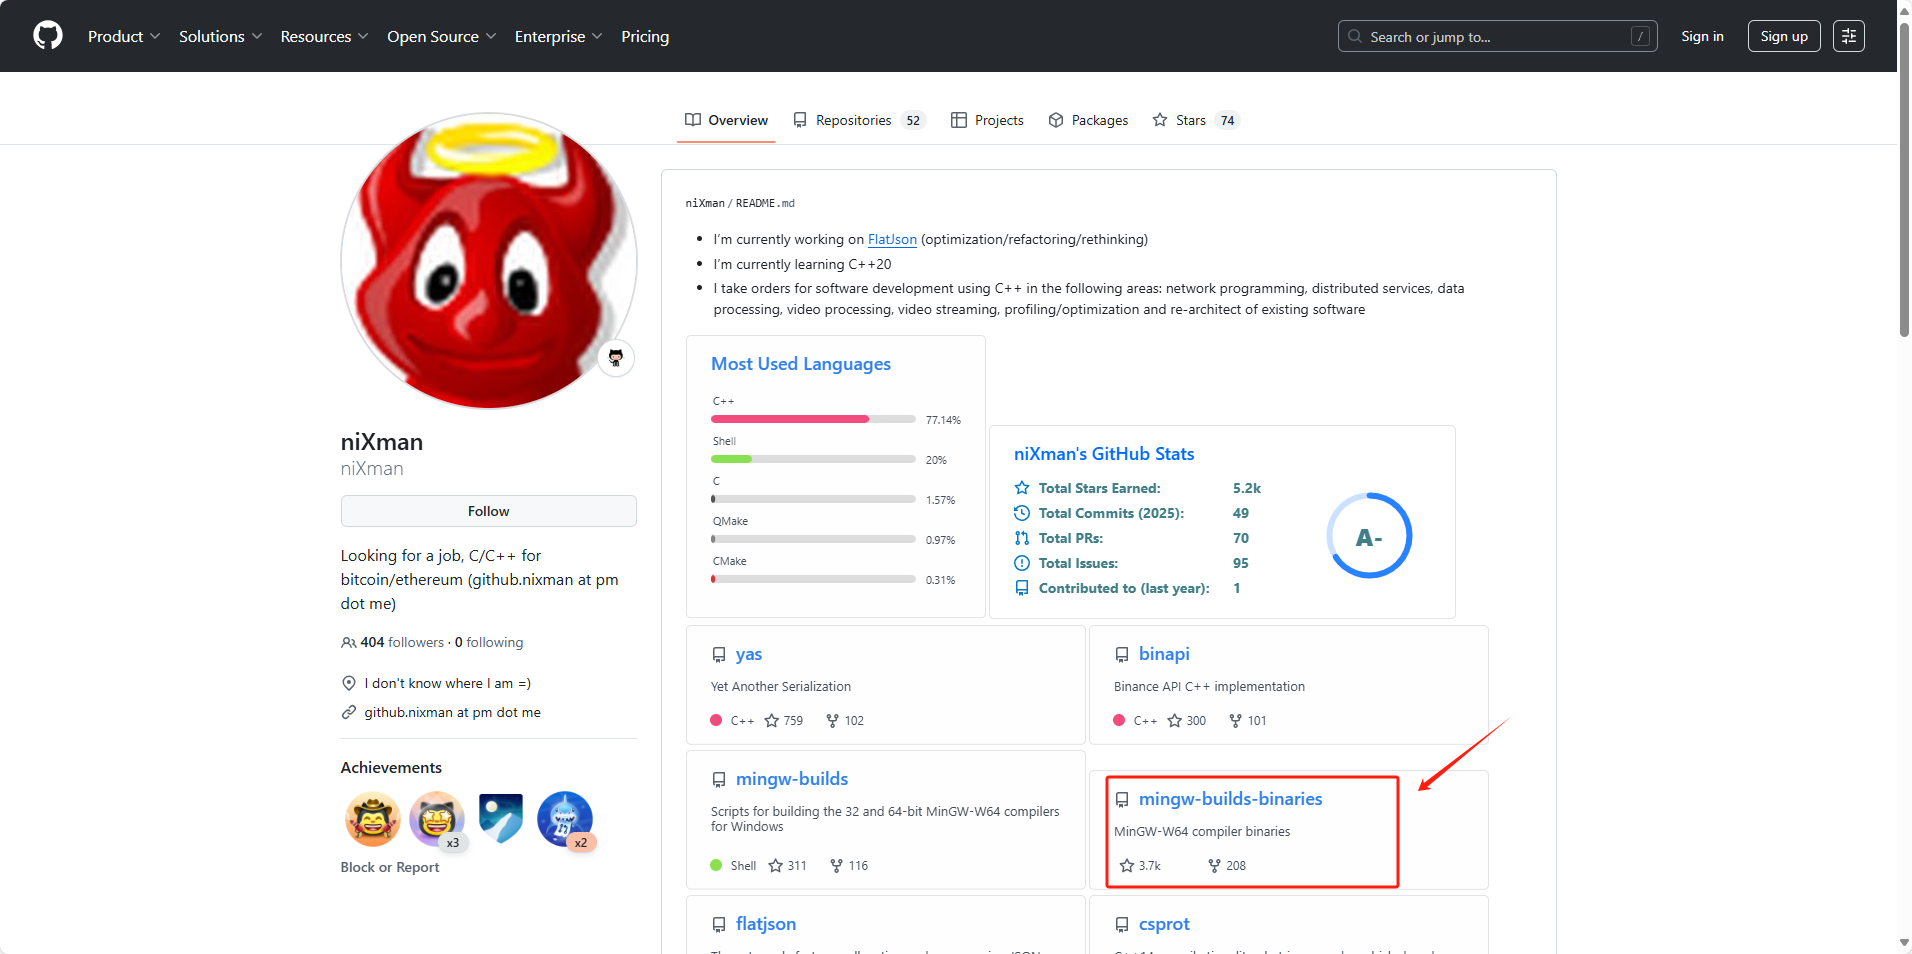Open the mingw-builds repository
This screenshot has width=1912, height=954.
pyautogui.click(x=792, y=779)
